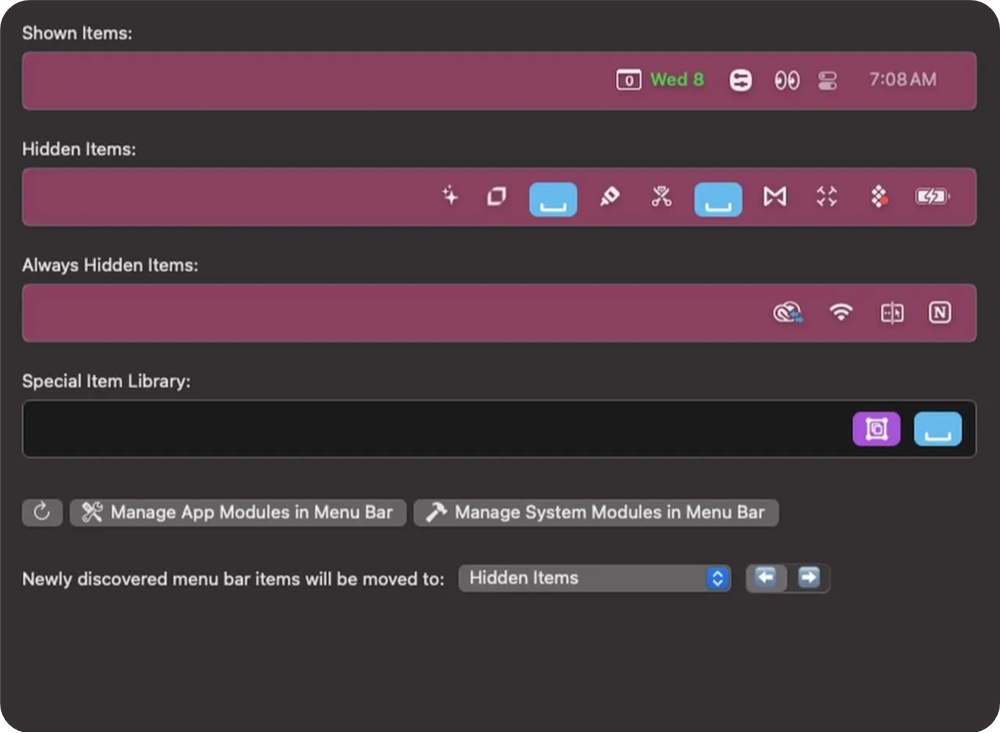Viewport: 1000px width, 733px height.
Task: Select the Notion N icon
Action: (x=939, y=312)
